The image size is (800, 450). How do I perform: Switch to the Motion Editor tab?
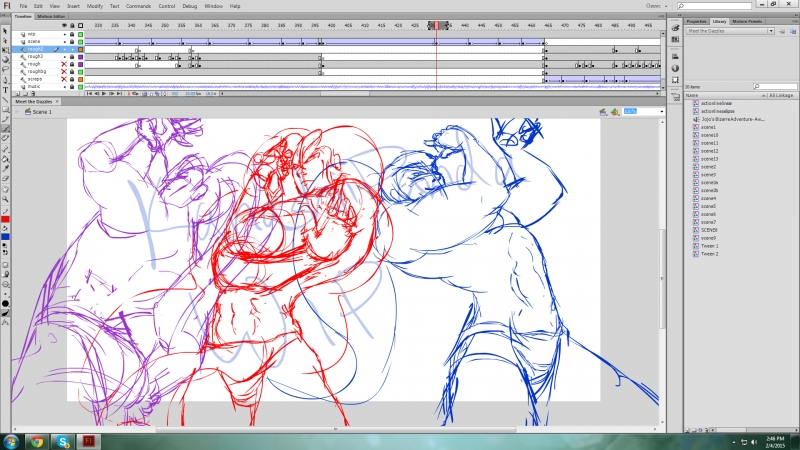(49, 17)
